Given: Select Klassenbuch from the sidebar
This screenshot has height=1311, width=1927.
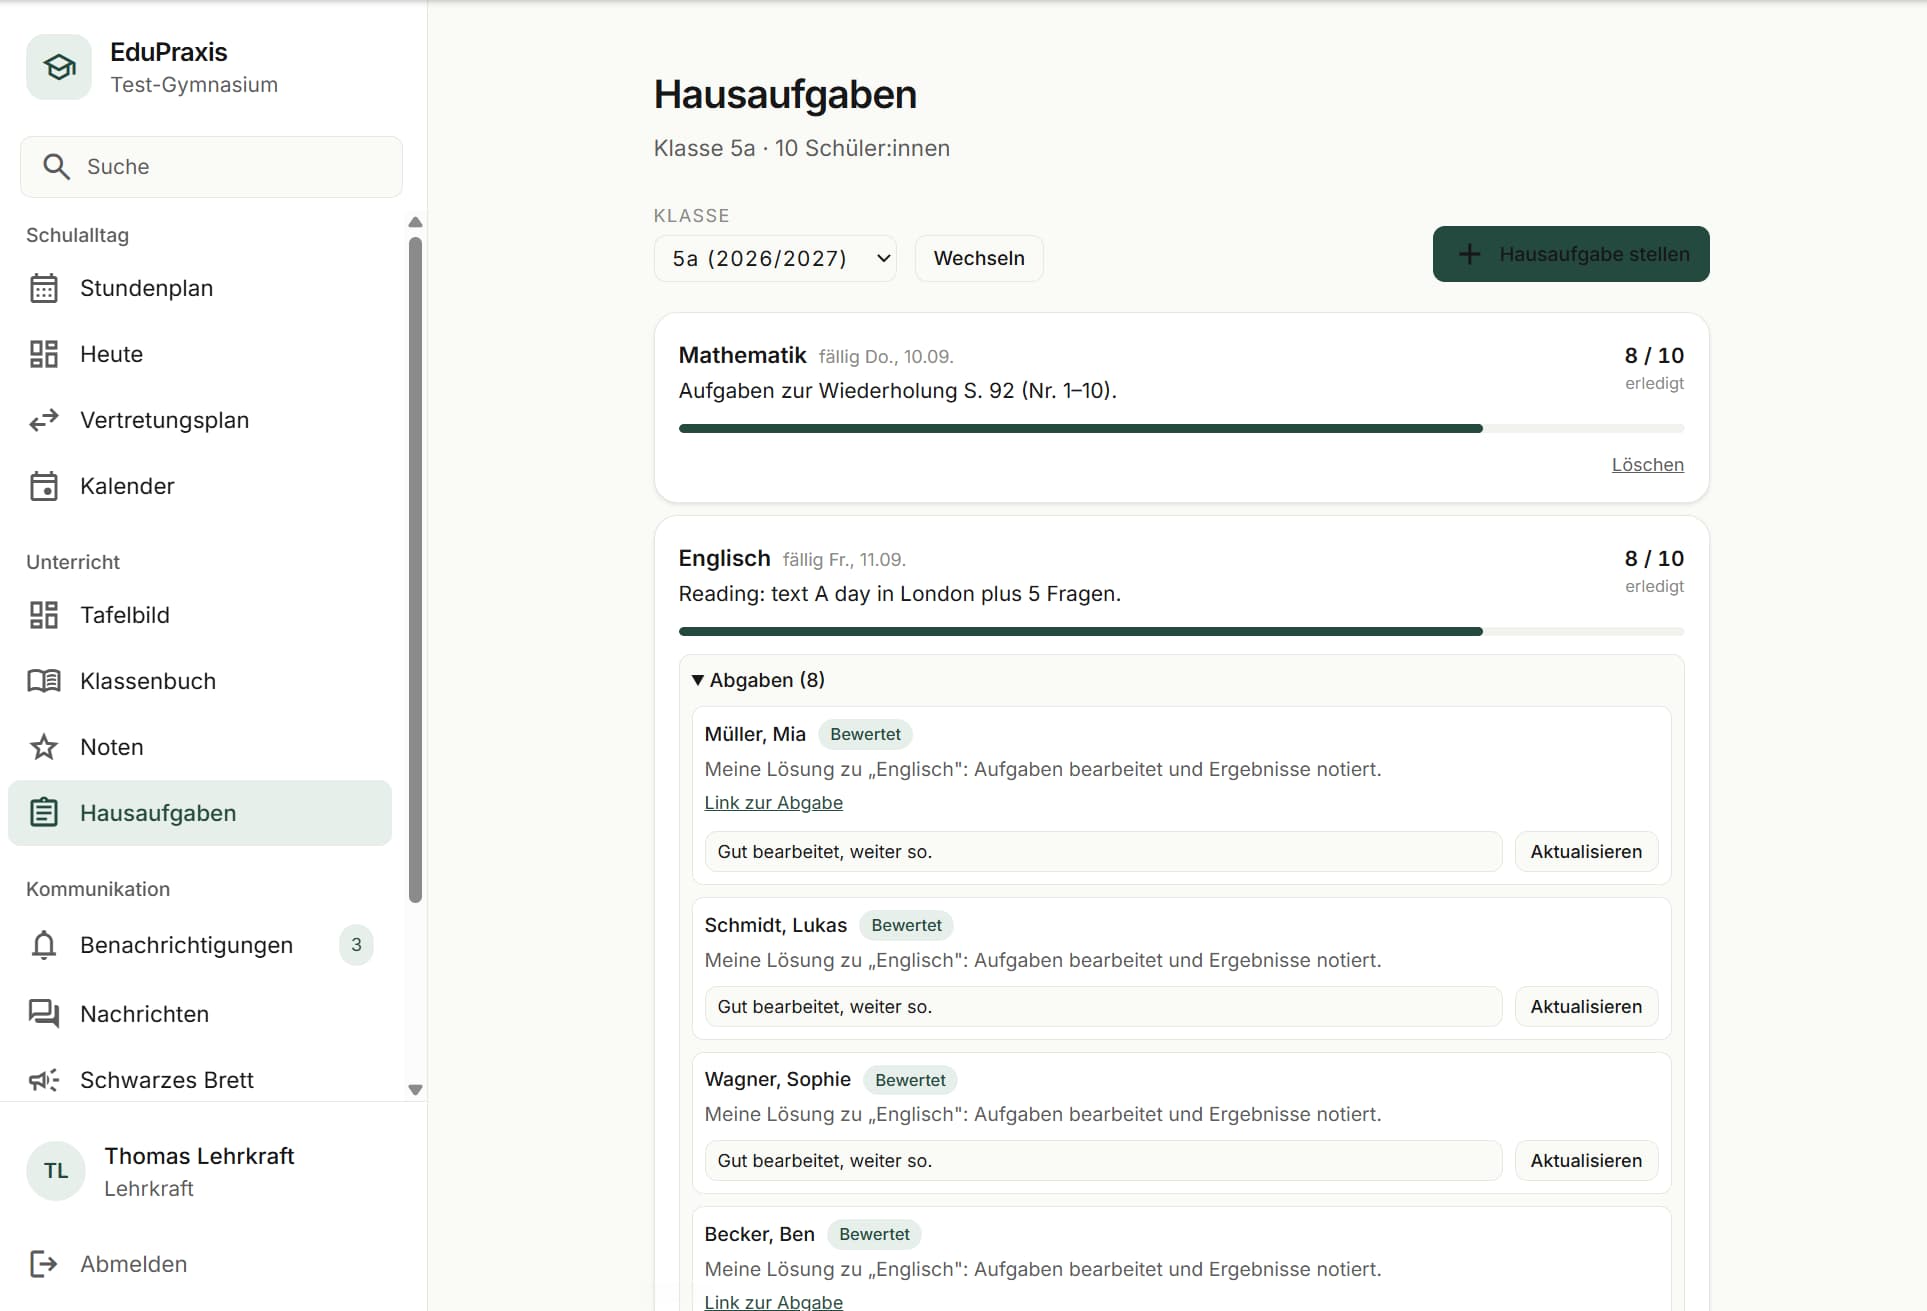Looking at the screenshot, I should [x=200, y=681].
